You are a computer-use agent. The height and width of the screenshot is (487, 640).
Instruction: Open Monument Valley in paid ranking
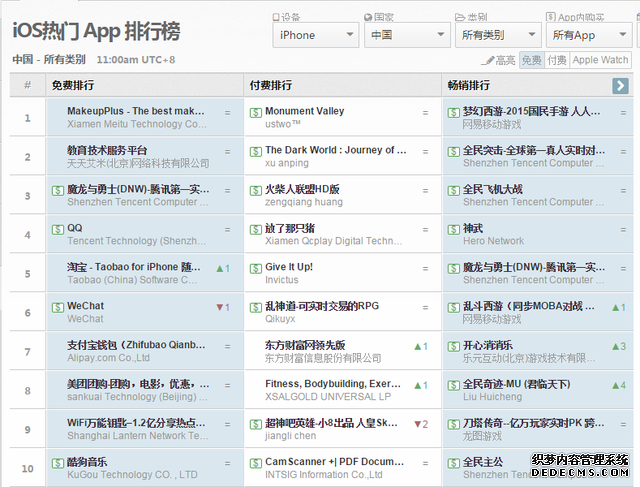(x=304, y=111)
